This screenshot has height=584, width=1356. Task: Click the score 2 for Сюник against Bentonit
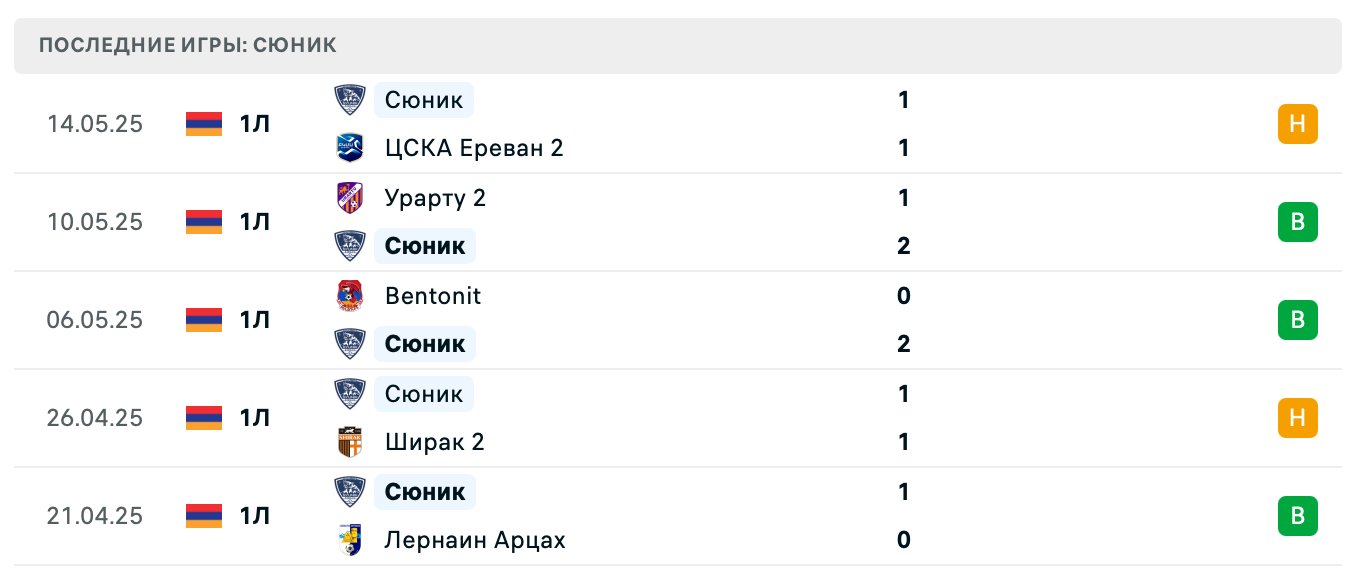(x=903, y=344)
